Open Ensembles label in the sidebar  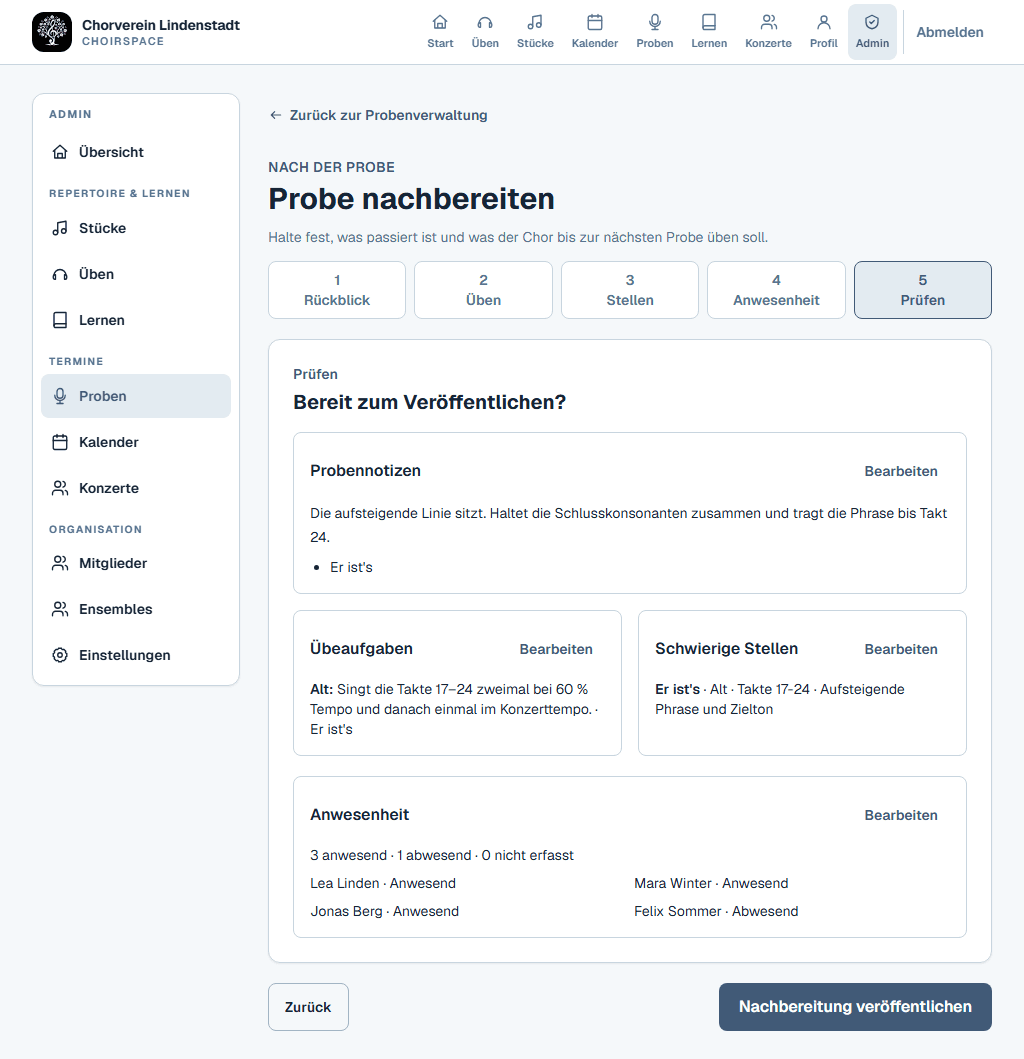click(116, 609)
